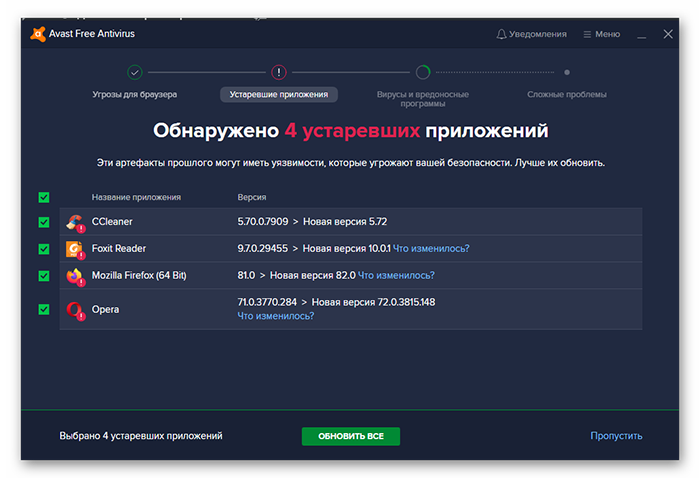Open the Уведомления notifications bell
Image resolution: width=700 pixels, height=478 pixels.
[x=531, y=34]
